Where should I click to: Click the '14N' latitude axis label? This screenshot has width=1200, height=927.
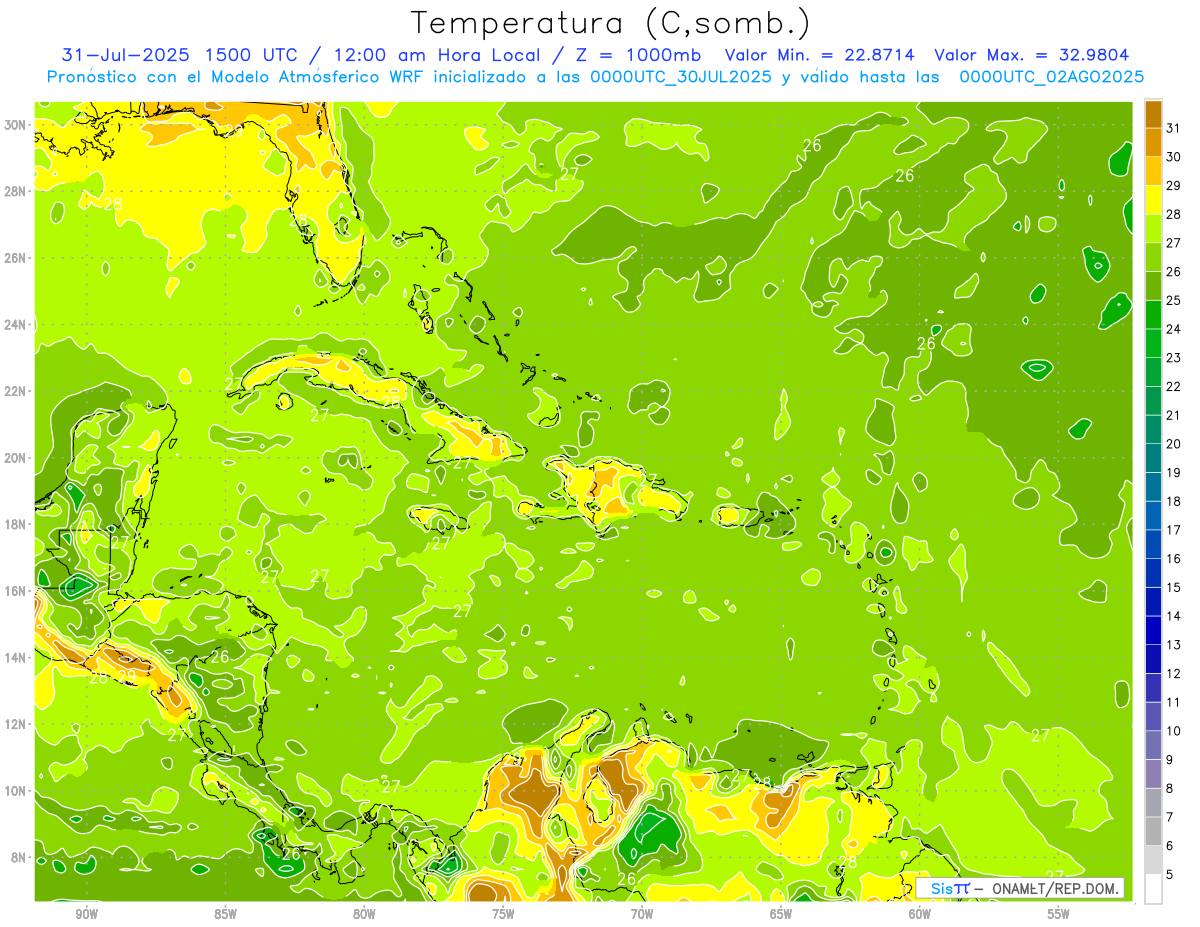click(x=15, y=657)
